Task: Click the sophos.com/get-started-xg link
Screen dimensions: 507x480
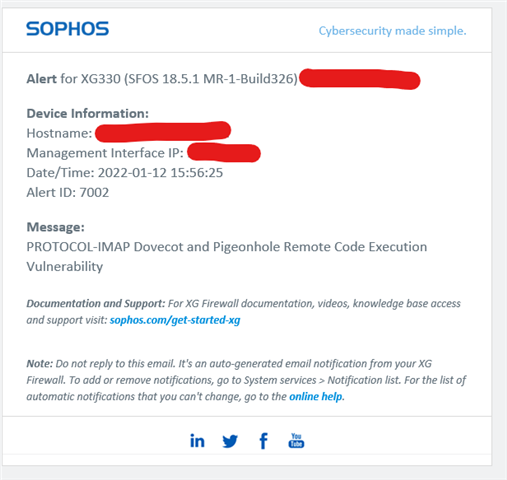Action: [x=175, y=320]
